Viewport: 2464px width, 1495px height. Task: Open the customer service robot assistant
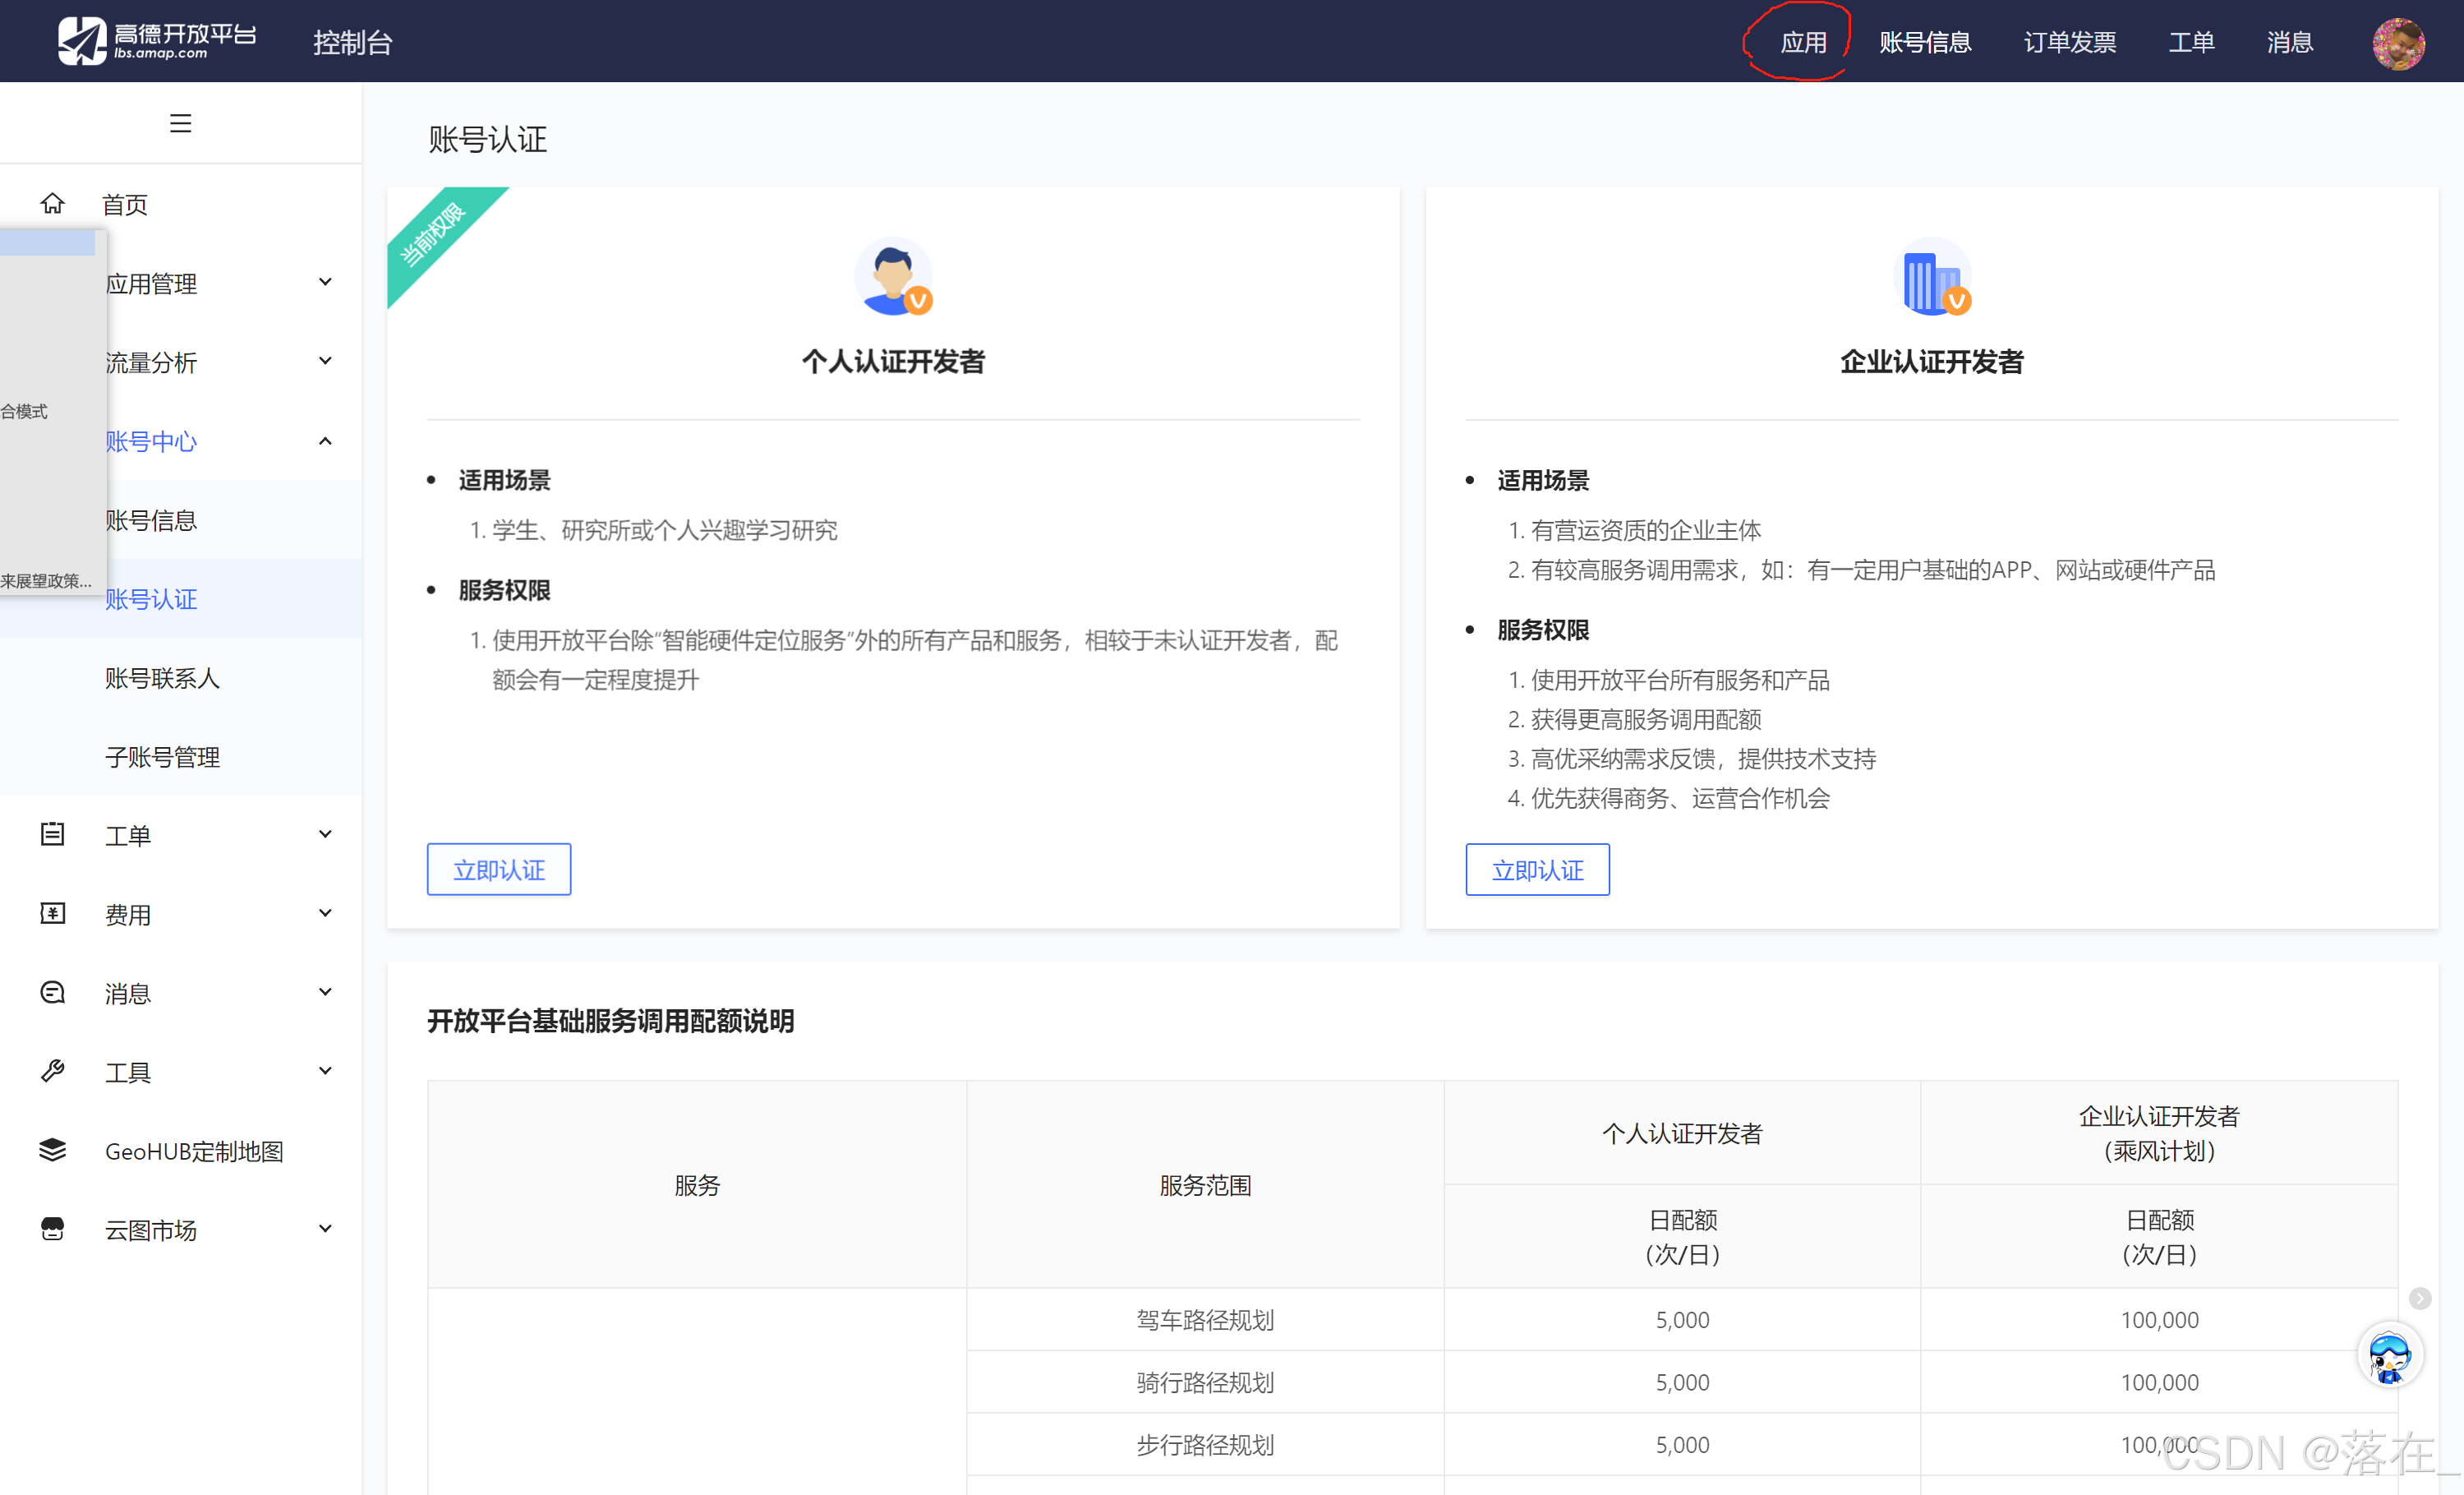tap(2389, 1357)
